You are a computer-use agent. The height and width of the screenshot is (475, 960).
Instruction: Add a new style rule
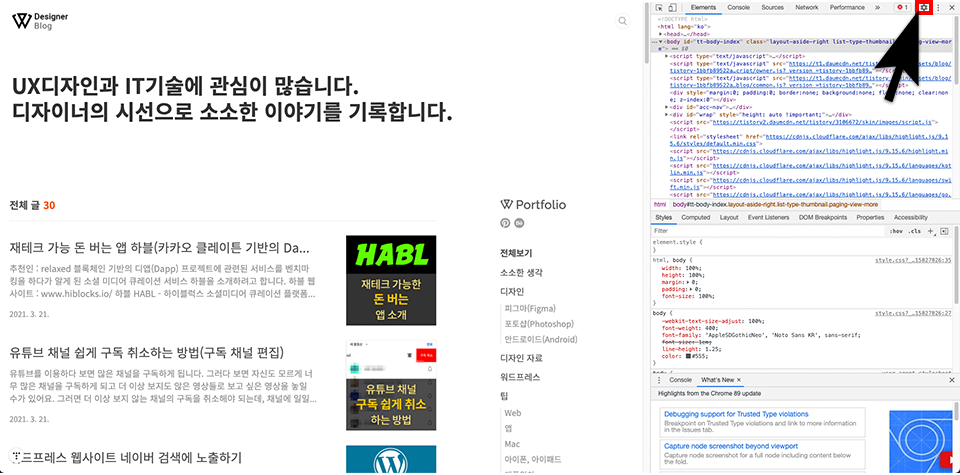click(930, 231)
